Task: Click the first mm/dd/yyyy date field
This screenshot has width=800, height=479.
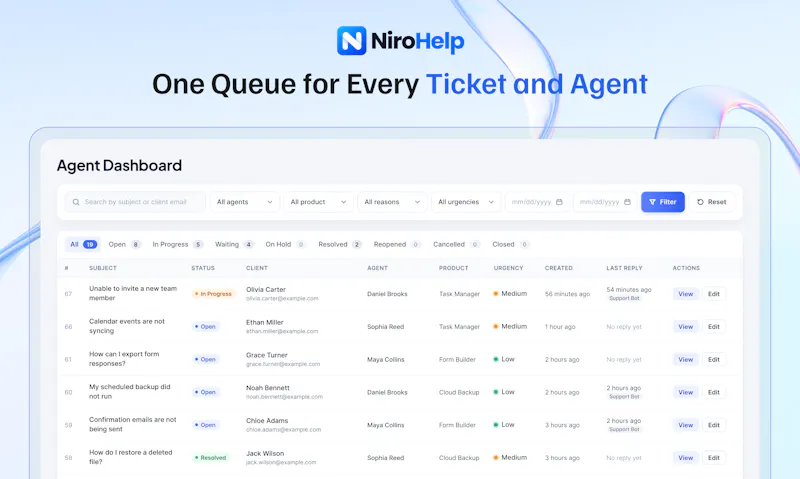Action: (x=537, y=202)
